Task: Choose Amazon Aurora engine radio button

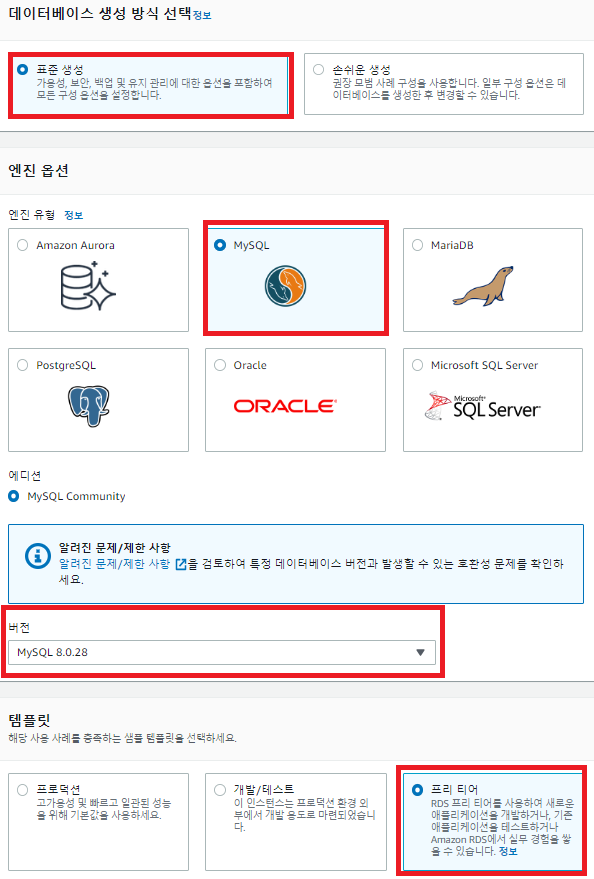Action: [22, 245]
